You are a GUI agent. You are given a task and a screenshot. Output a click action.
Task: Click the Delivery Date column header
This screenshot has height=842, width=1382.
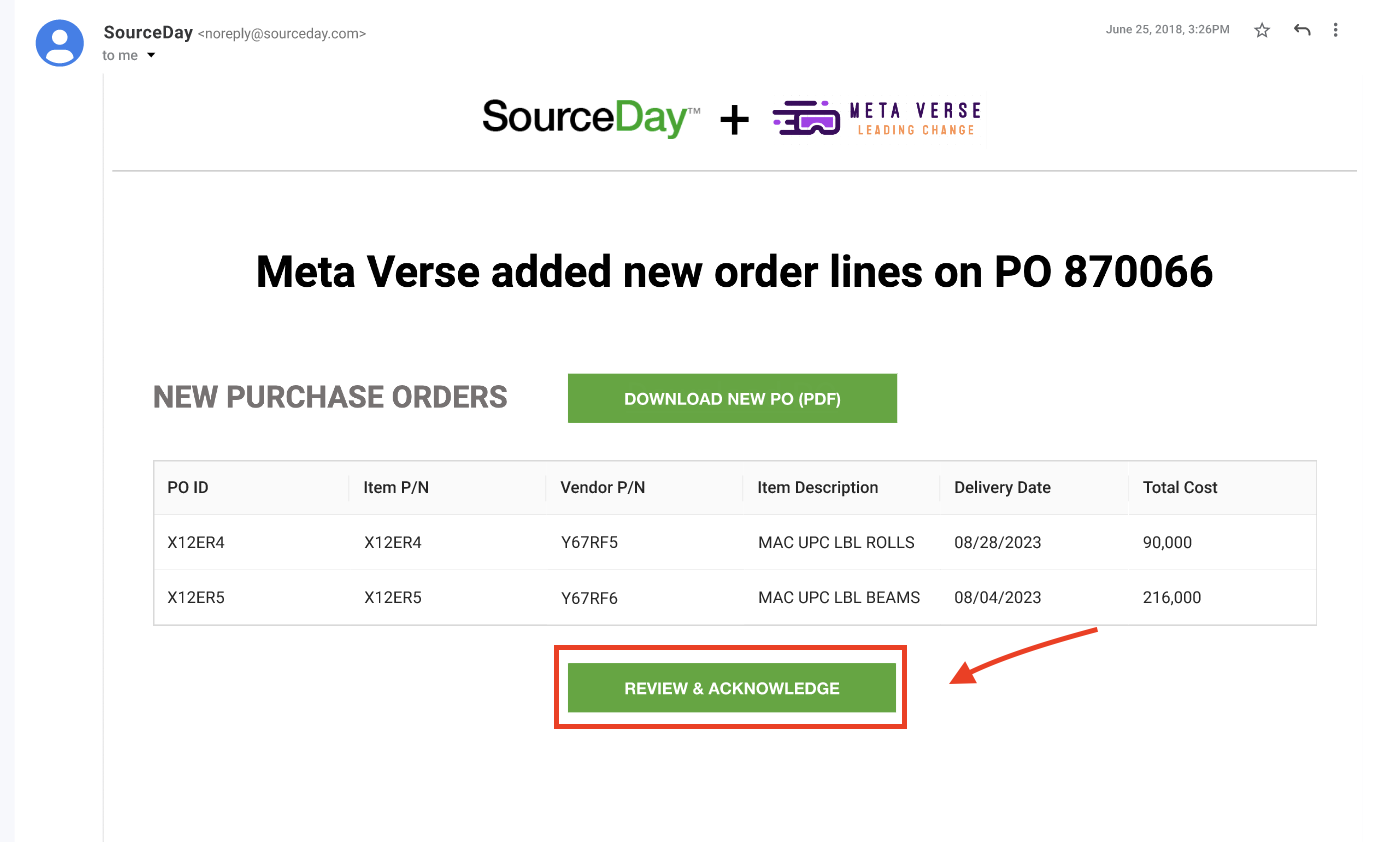[x=1002, y=488]
